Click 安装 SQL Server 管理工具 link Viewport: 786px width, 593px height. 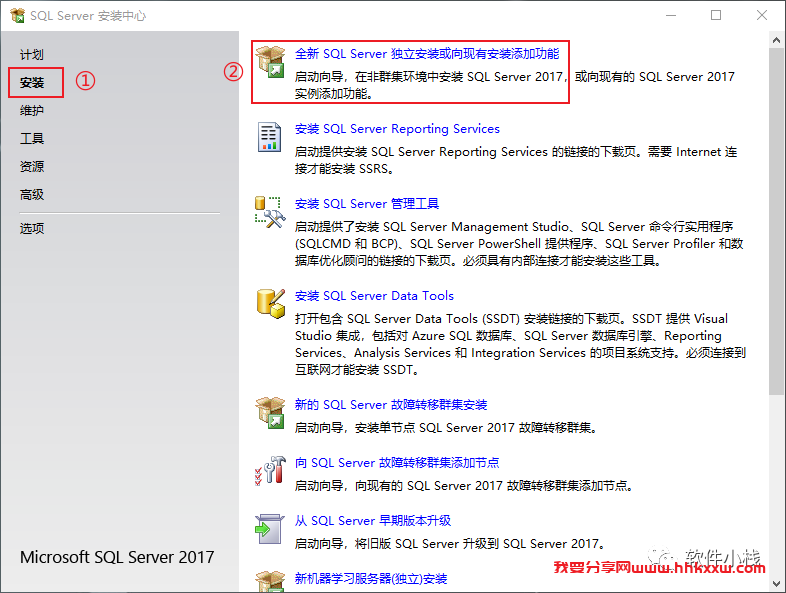pos(367,204)
